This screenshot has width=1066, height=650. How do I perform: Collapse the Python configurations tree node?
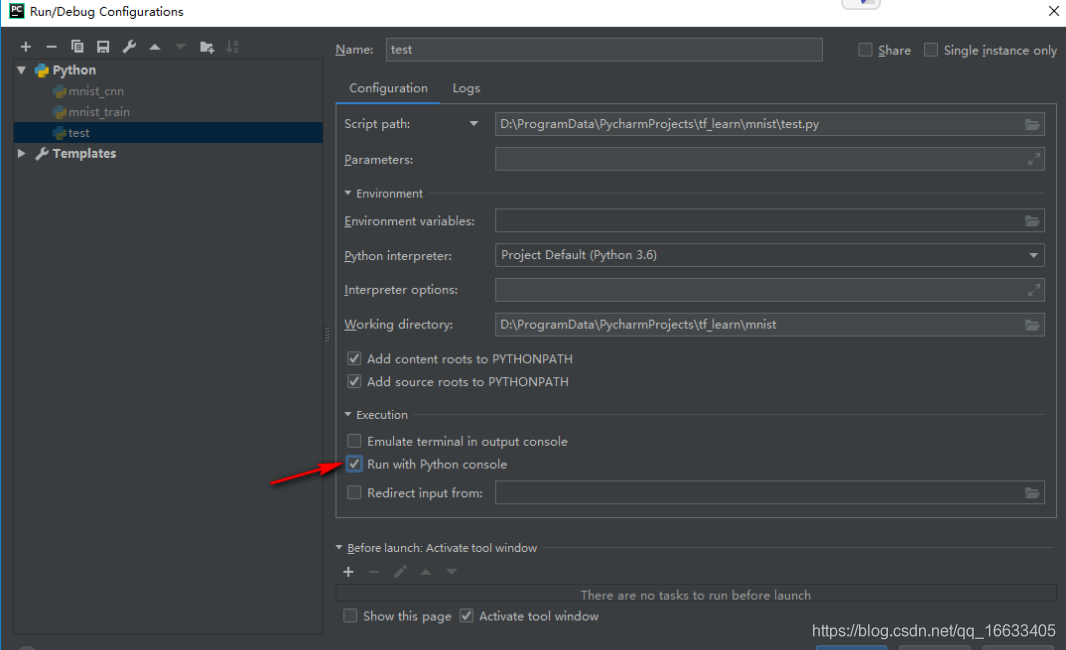[22, 70]
